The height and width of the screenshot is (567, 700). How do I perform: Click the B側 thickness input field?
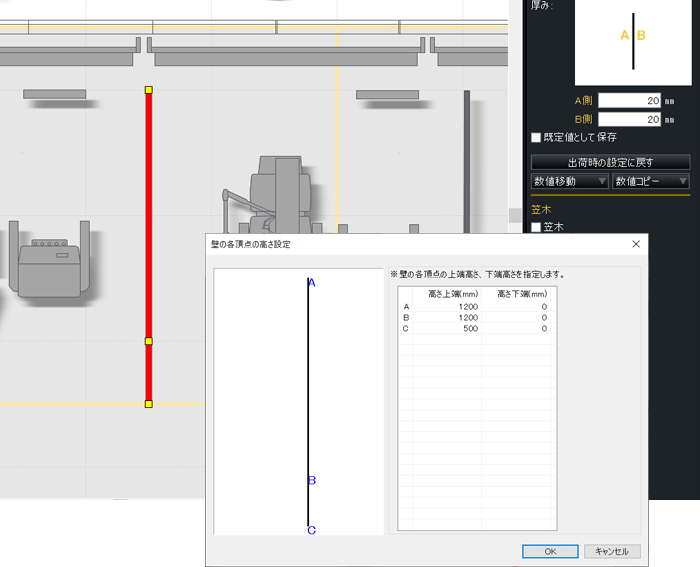click(x=630, y=119)
